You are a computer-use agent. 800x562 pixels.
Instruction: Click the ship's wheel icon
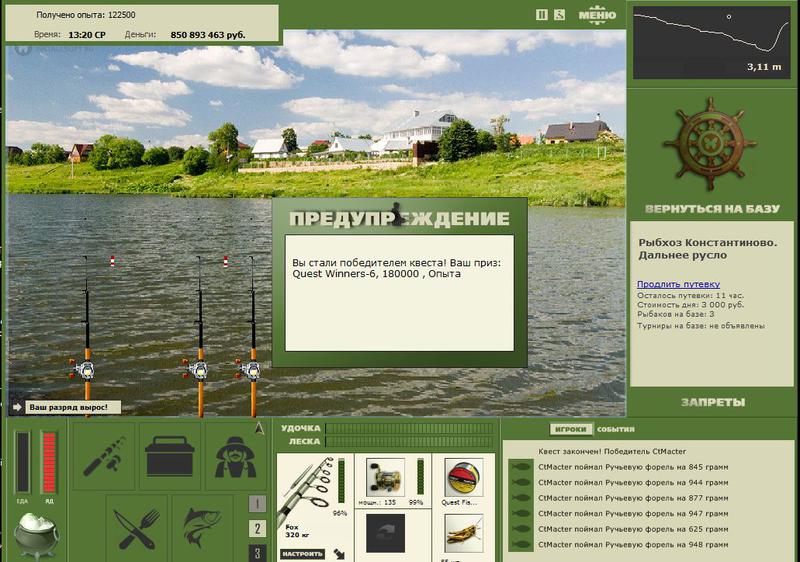coord(710,144)
